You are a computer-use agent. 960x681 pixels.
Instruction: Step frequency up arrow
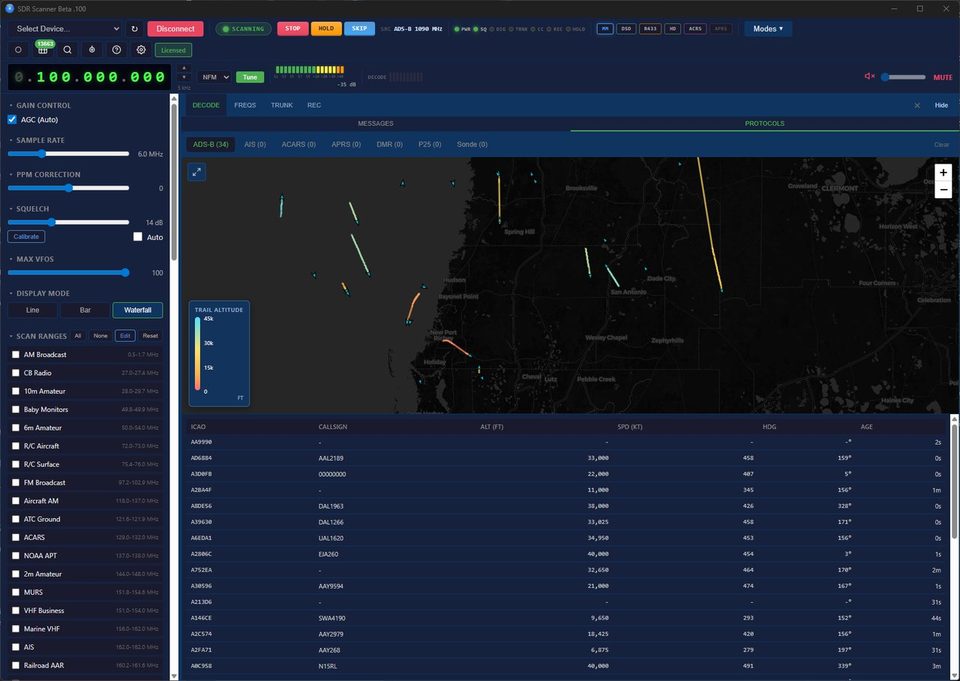coord(184,69)
